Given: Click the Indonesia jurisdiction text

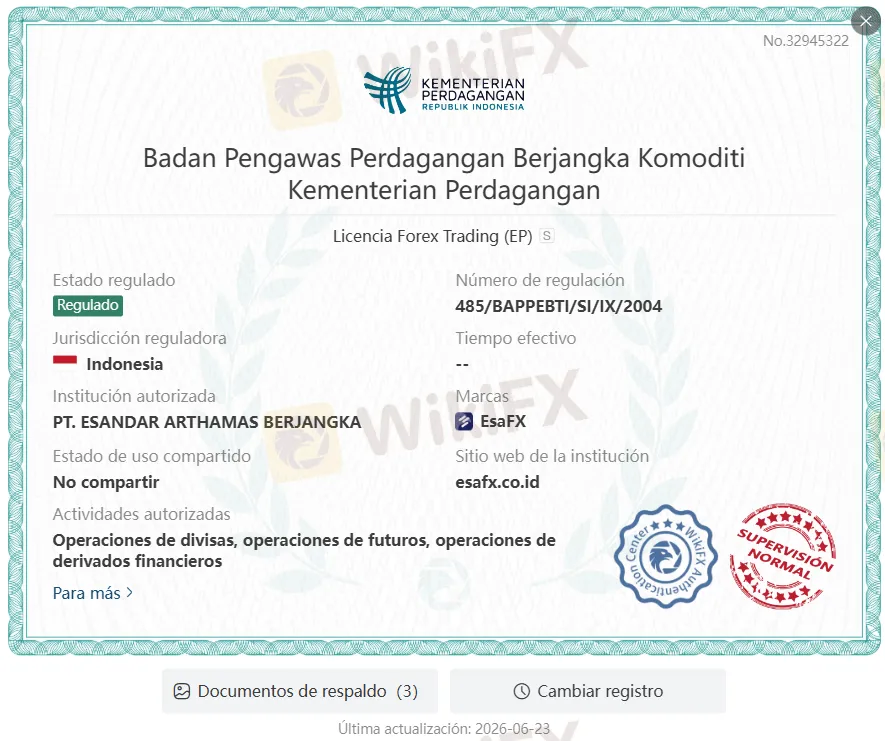Looking at the screenshot, I should click(x=125, y=365).
